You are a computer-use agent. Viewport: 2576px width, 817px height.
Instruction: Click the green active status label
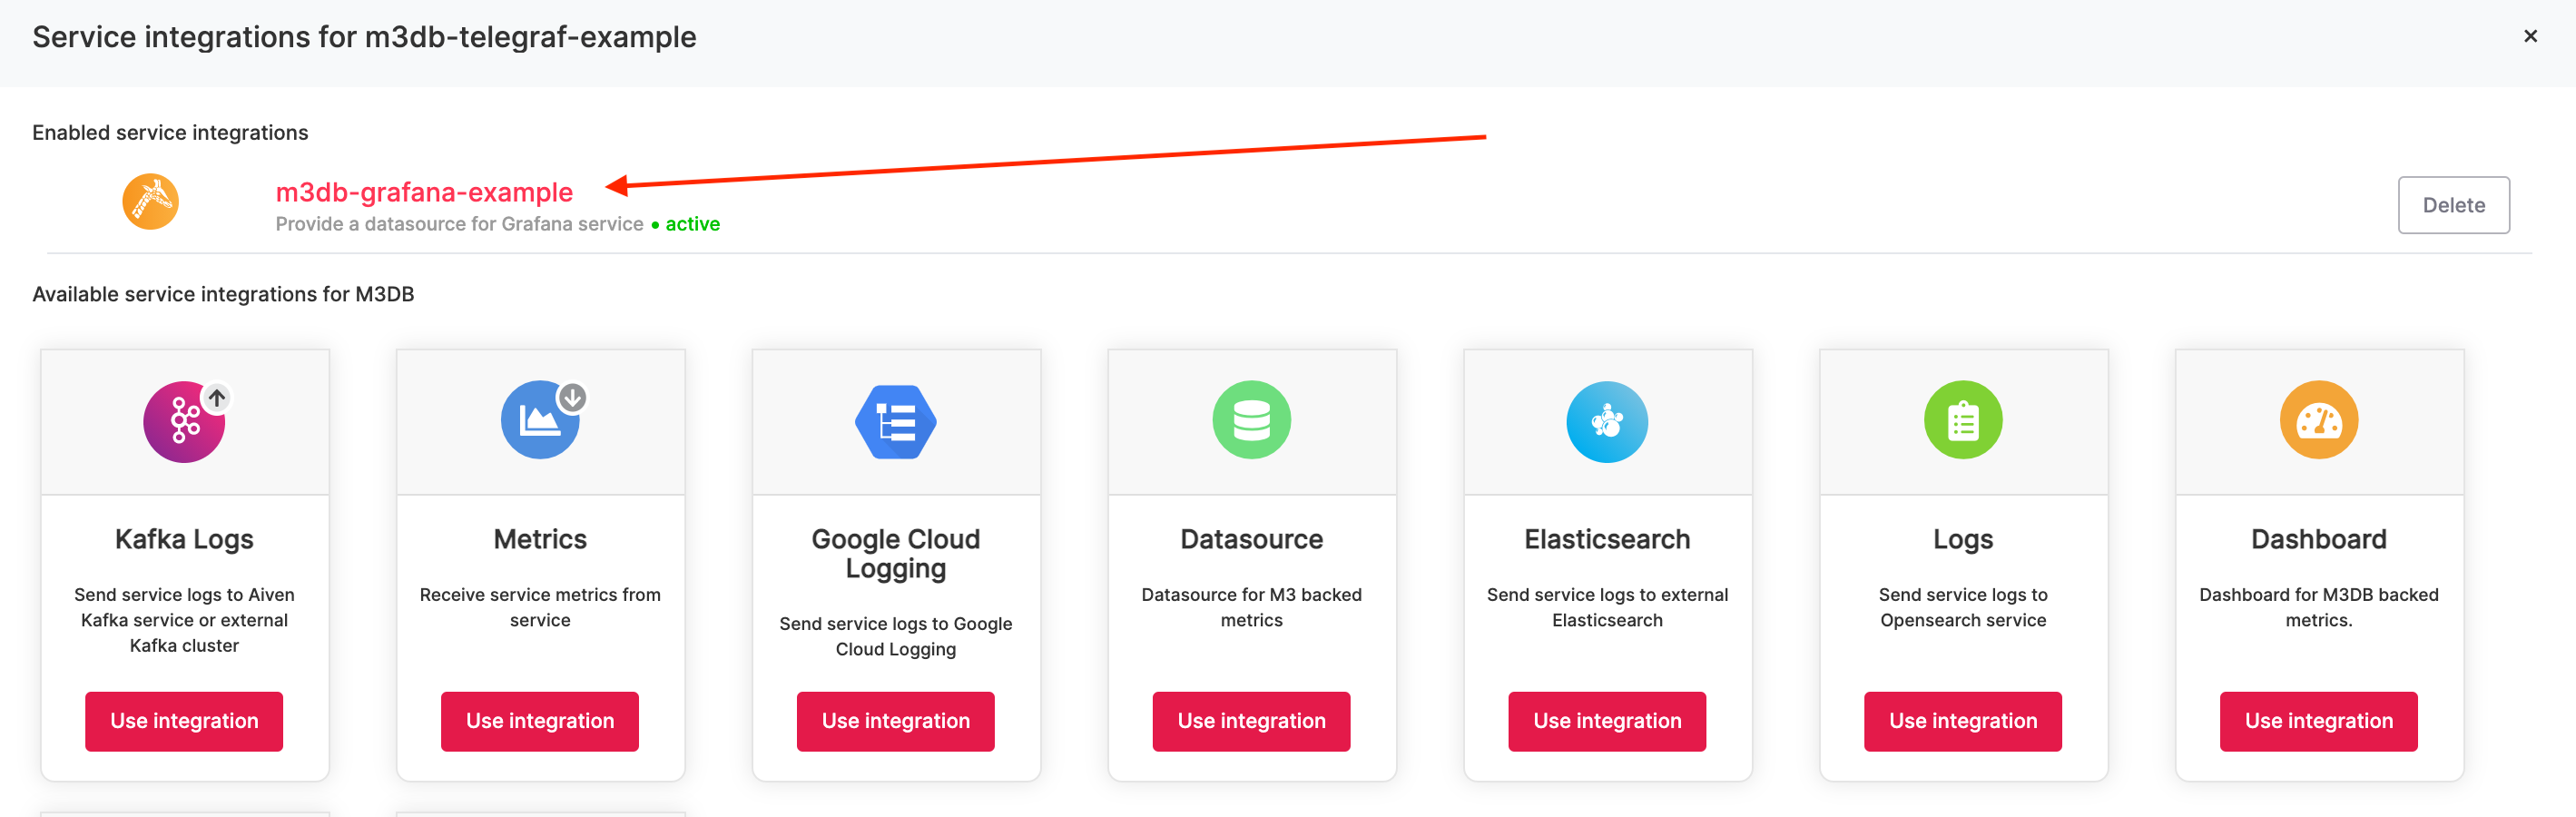(692, 224)
